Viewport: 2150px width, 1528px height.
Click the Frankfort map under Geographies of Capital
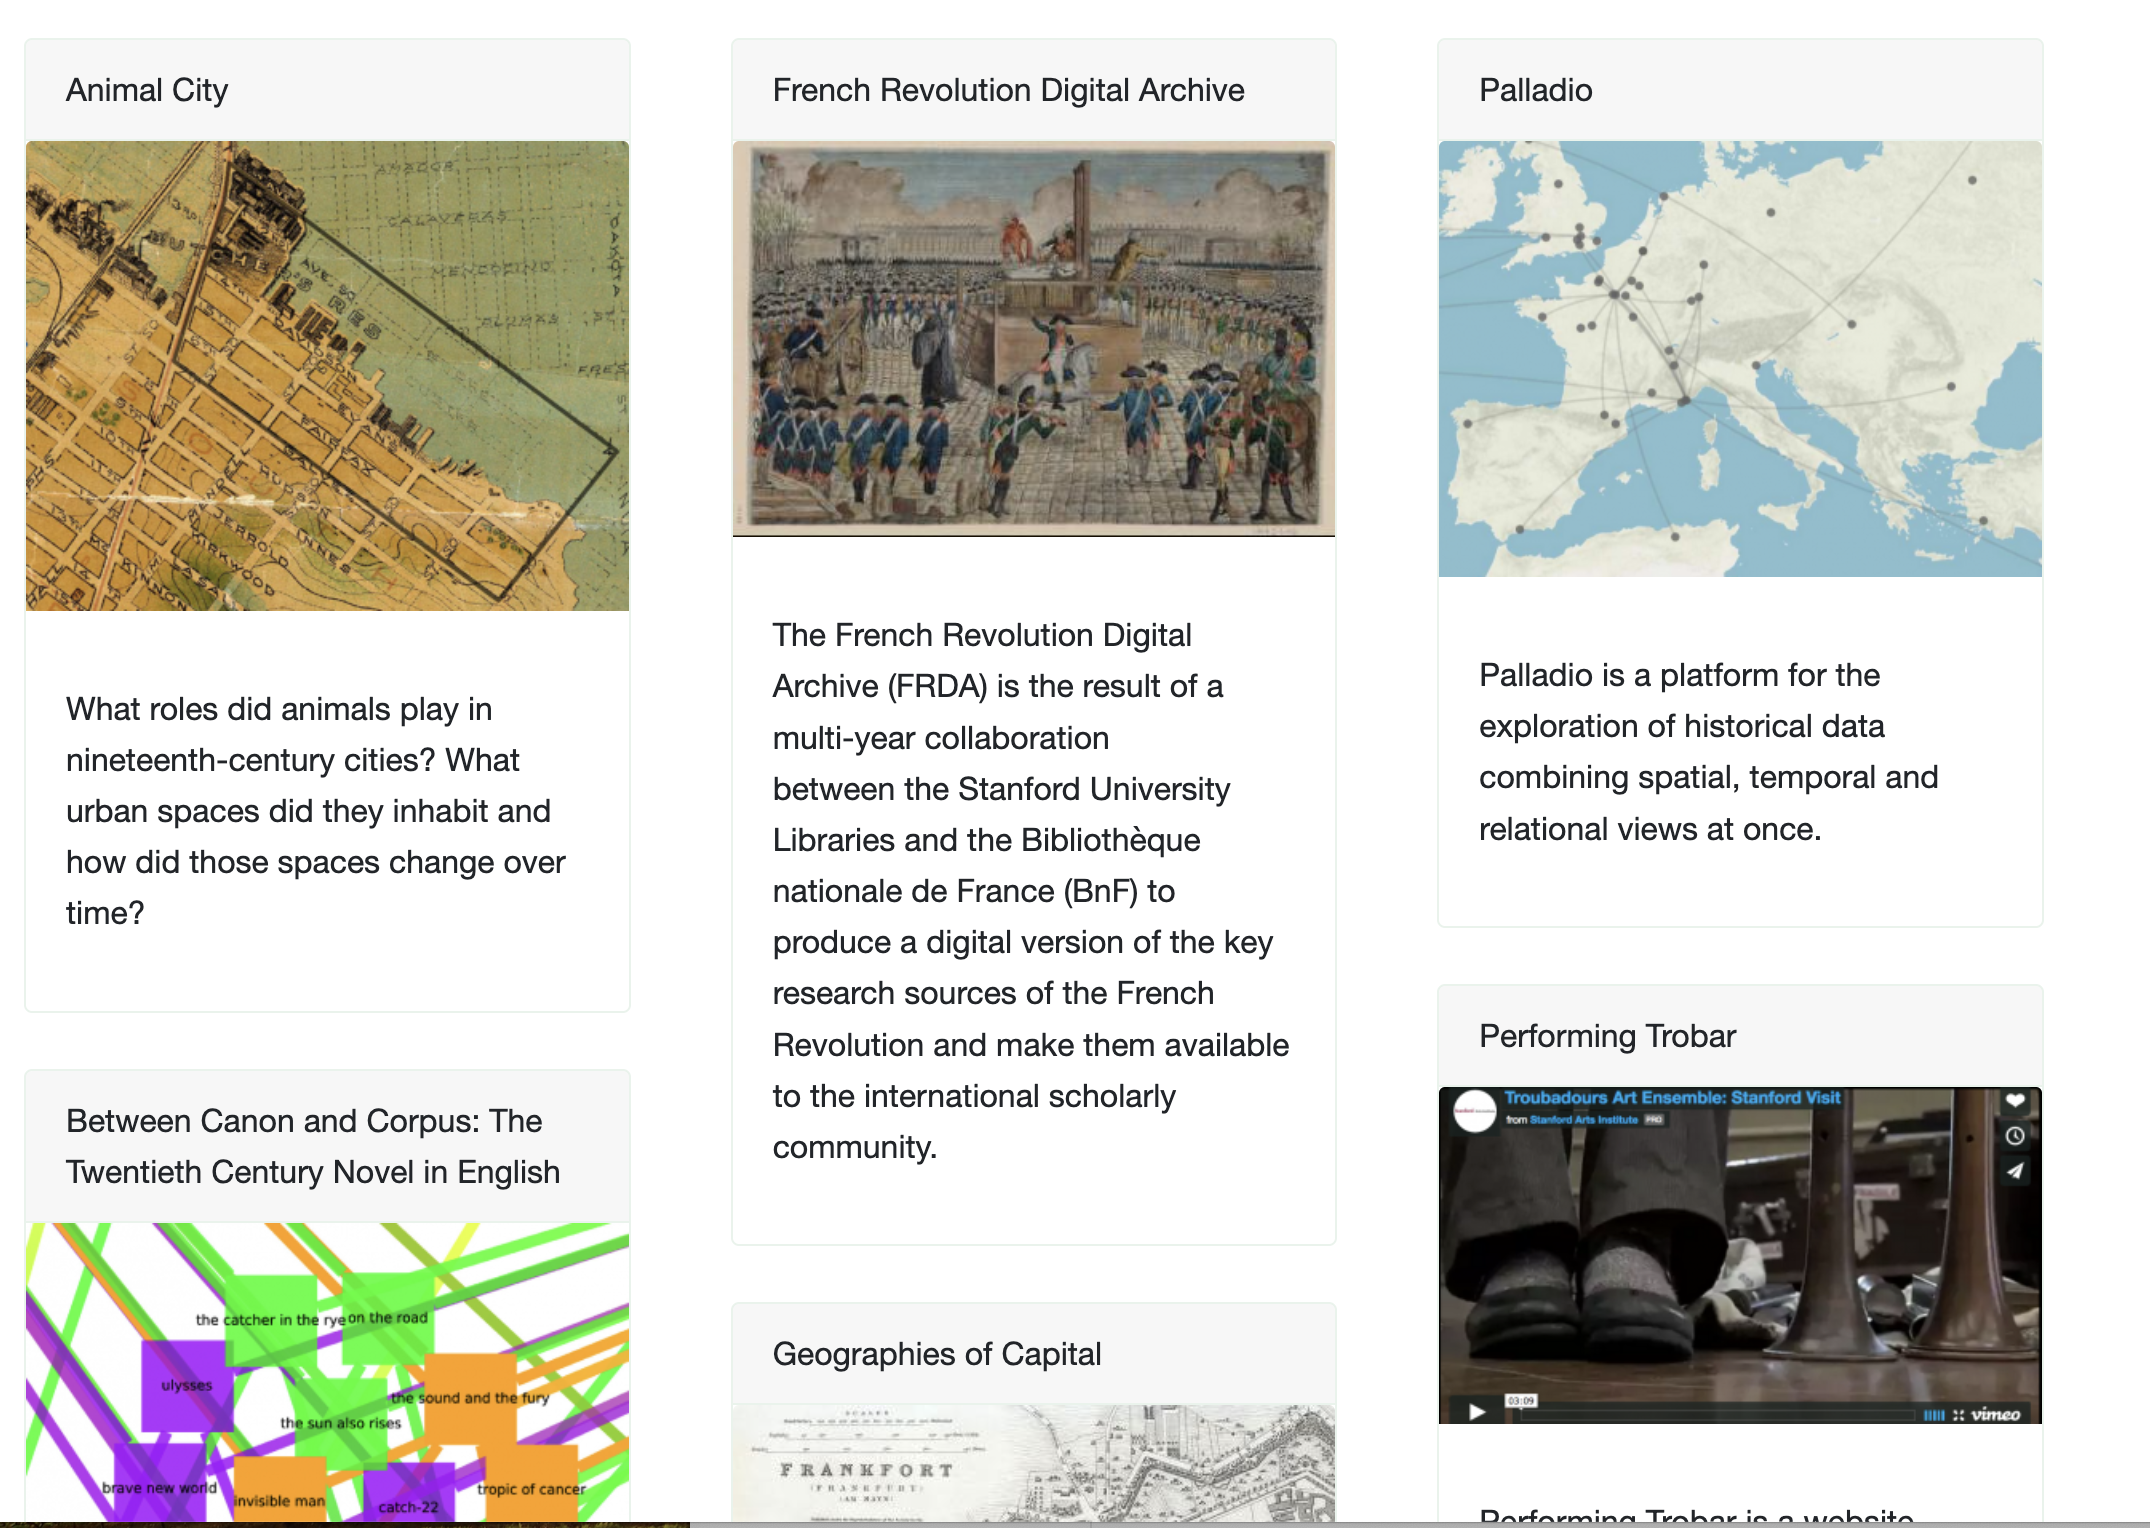click(1033, 1465)
